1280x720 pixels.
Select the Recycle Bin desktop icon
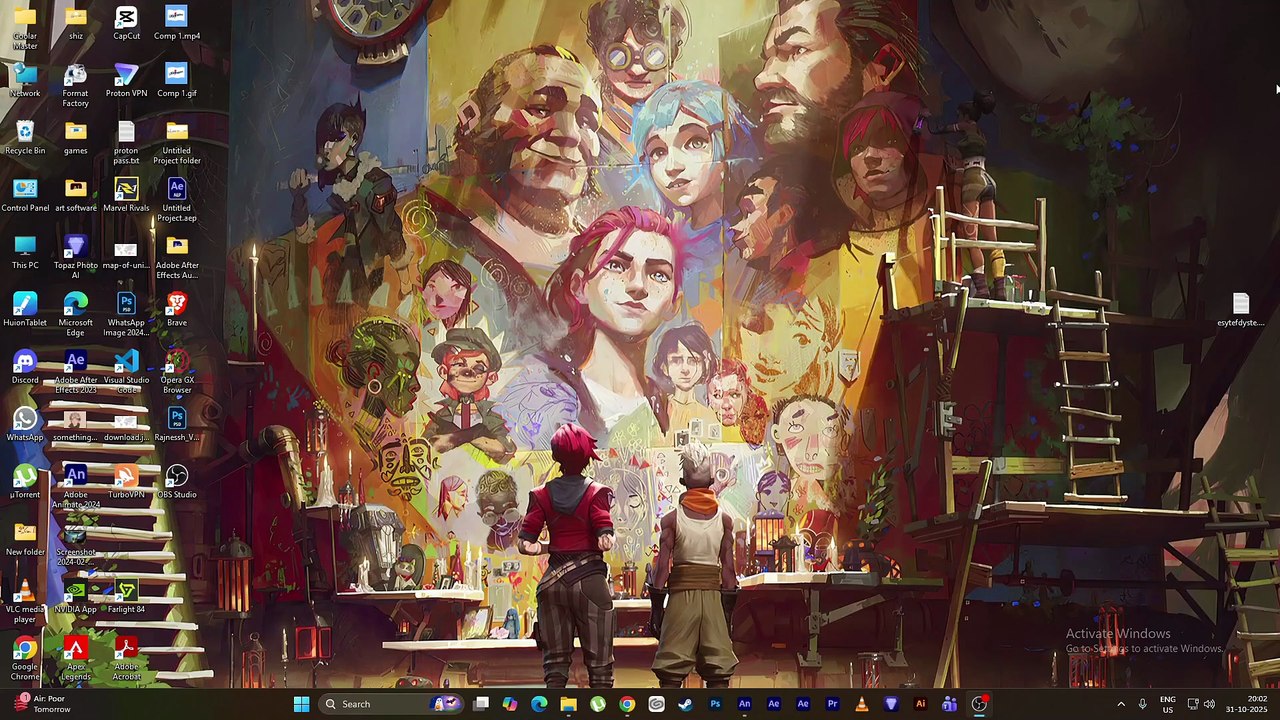[x=25, y=138]
